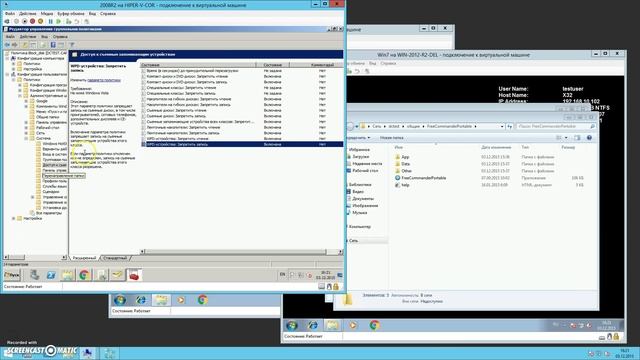
Task: Open Буфер обмена menu in 2008R2 VM window
Action: click(71, 13)
